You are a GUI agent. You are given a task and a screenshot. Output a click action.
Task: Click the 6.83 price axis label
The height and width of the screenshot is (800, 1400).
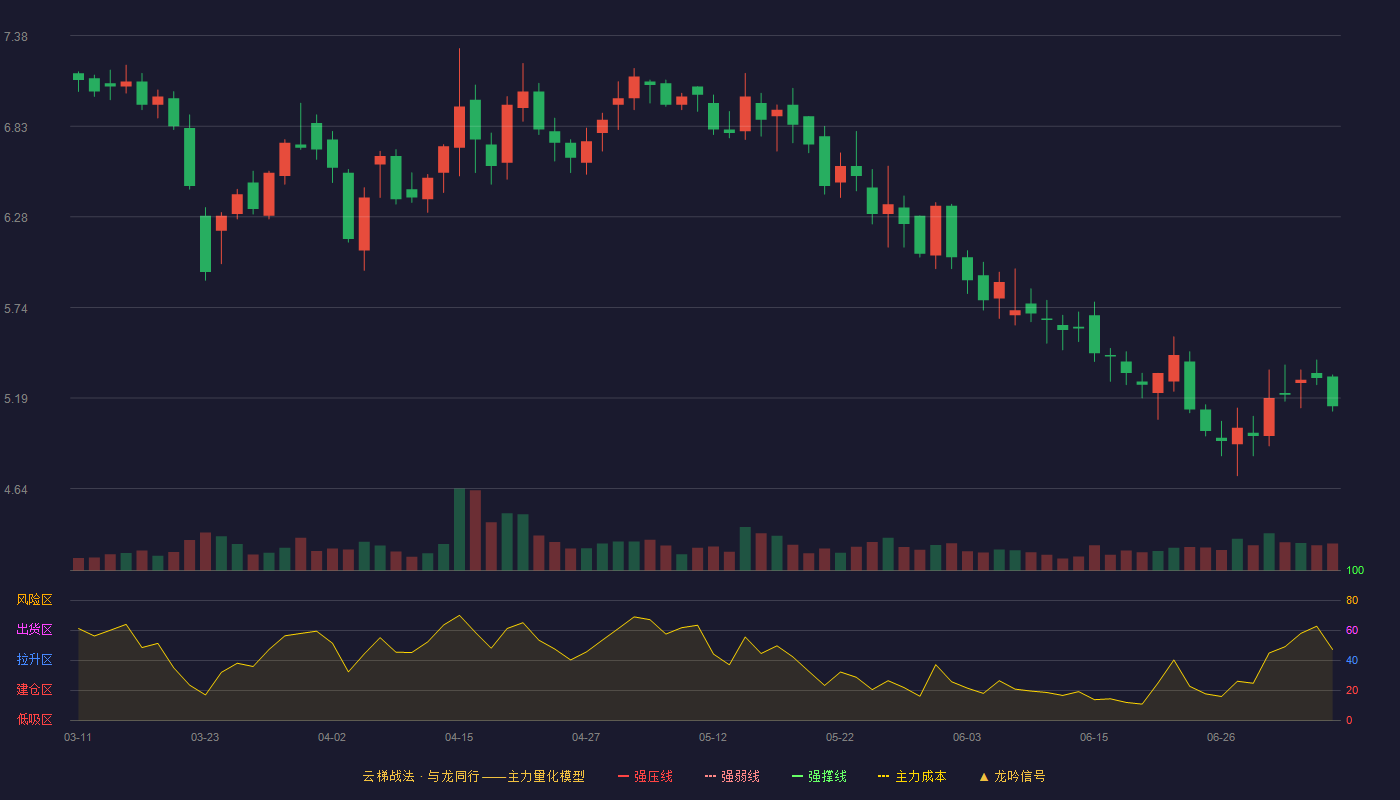16,128
